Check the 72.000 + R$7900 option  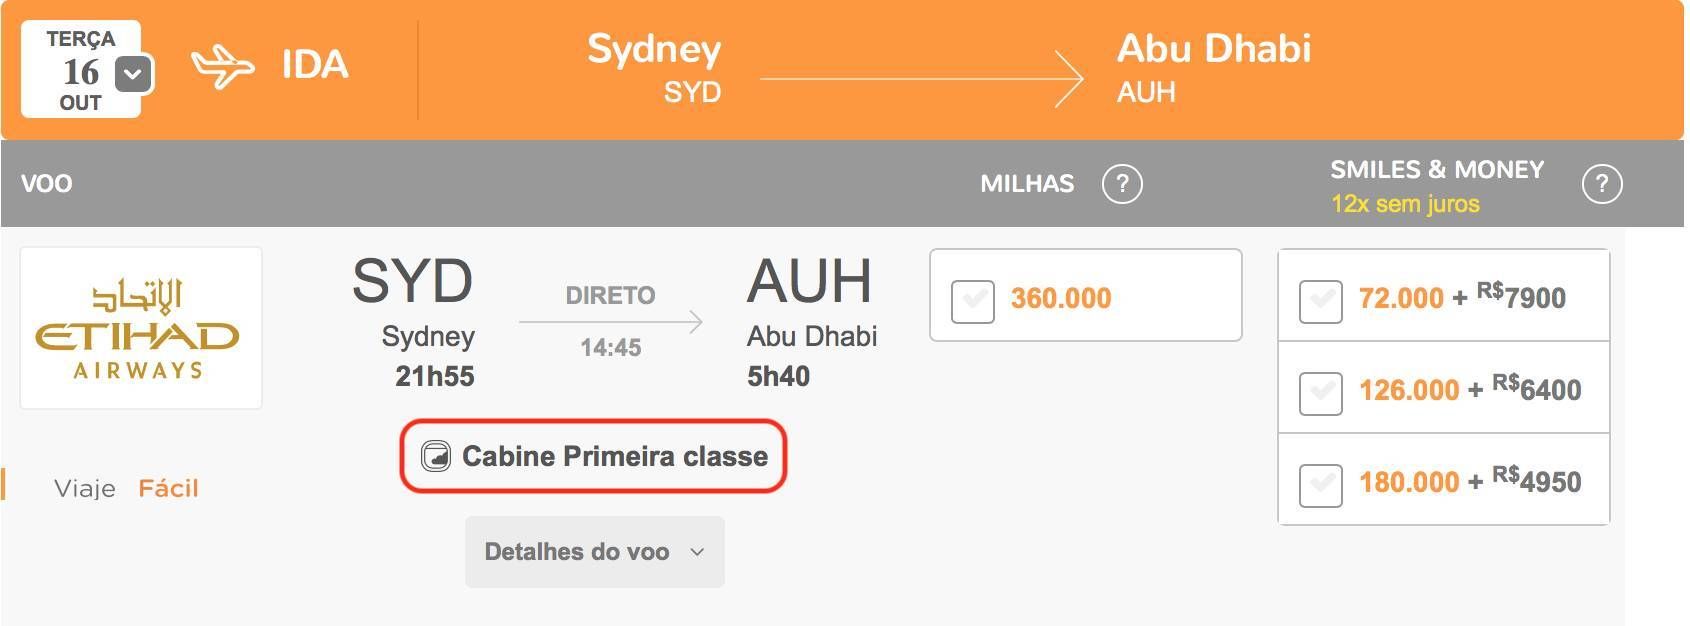(1320, 302)
